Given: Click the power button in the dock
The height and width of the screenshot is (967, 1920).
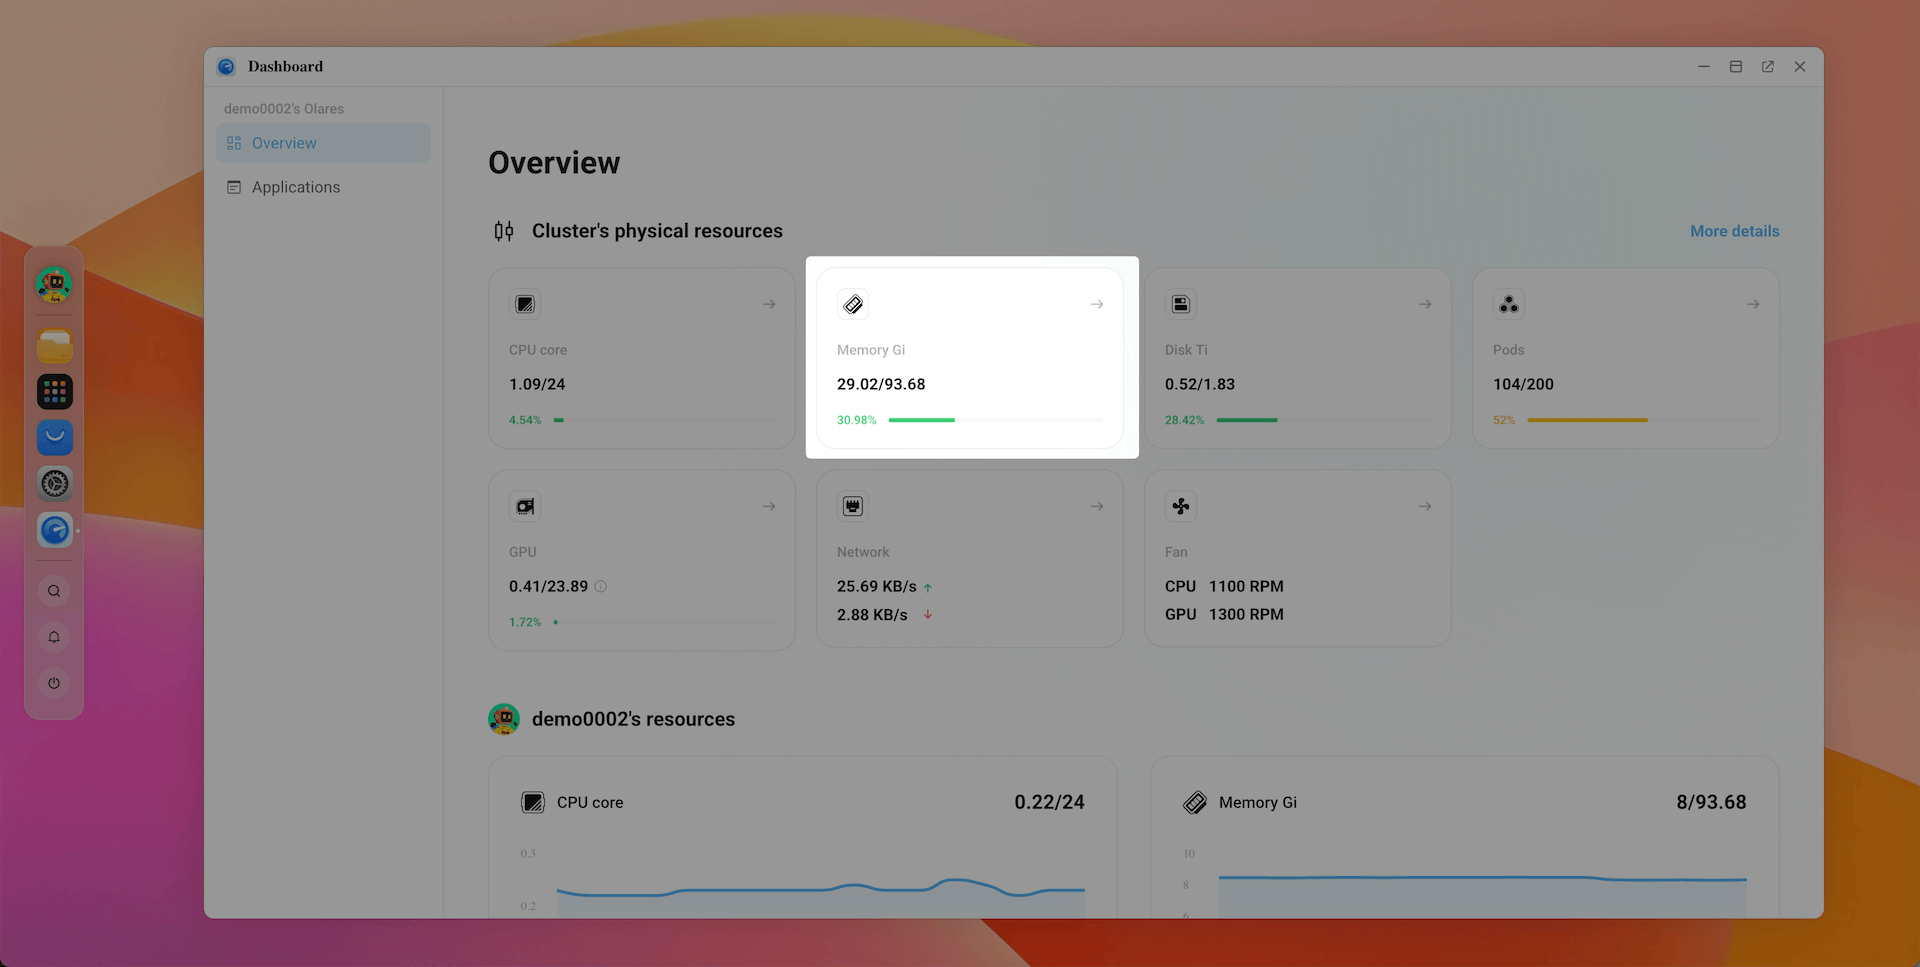Looking at the screenshot, I should tap(54, 683).
